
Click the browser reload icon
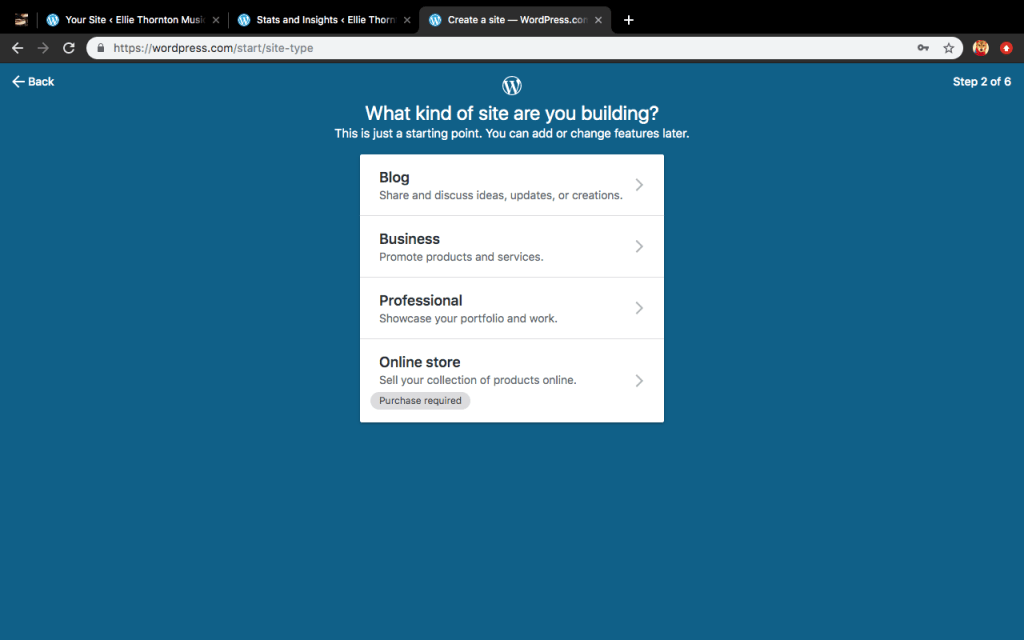click(69, 48)
